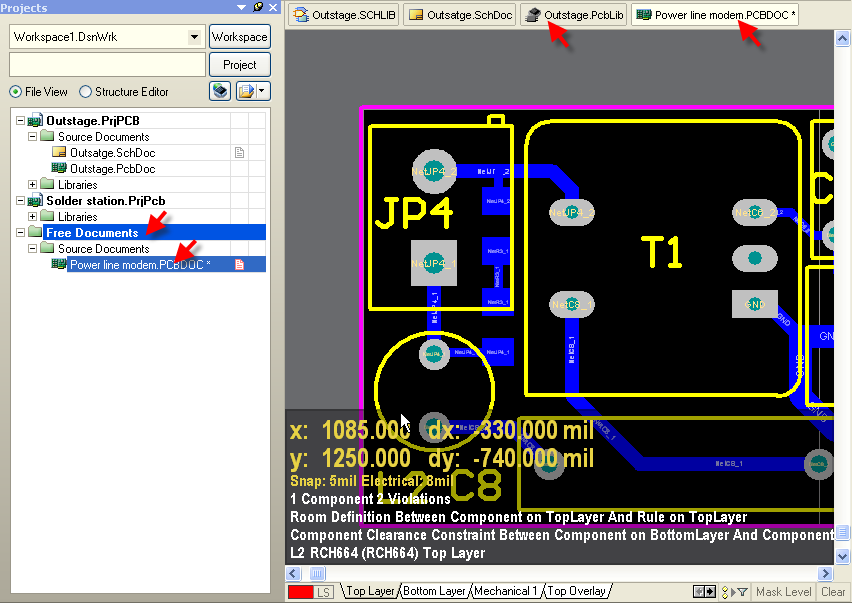Expand Libraries under Outstage.PrjPCB
The width and height of the screenshot is (852, 603).
tap(33, 185)
